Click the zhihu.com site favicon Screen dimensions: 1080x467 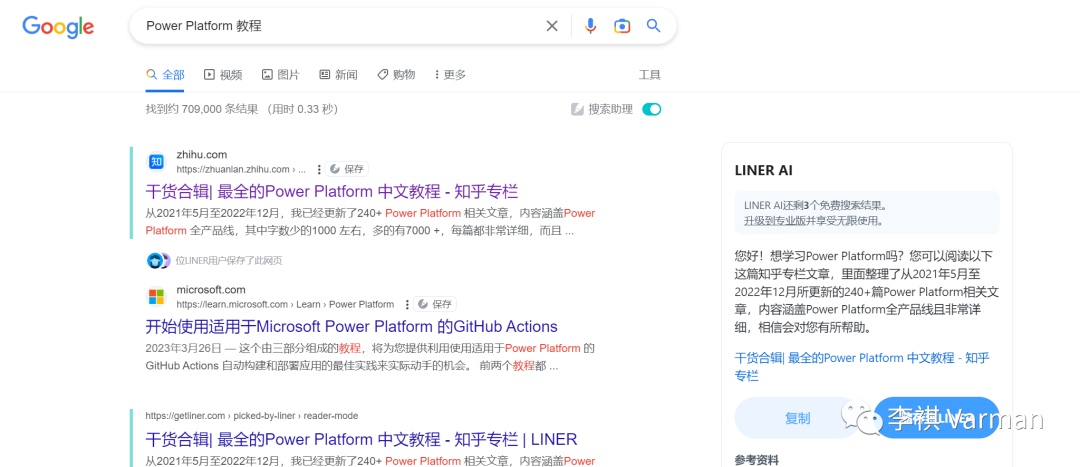pos(156,162)
